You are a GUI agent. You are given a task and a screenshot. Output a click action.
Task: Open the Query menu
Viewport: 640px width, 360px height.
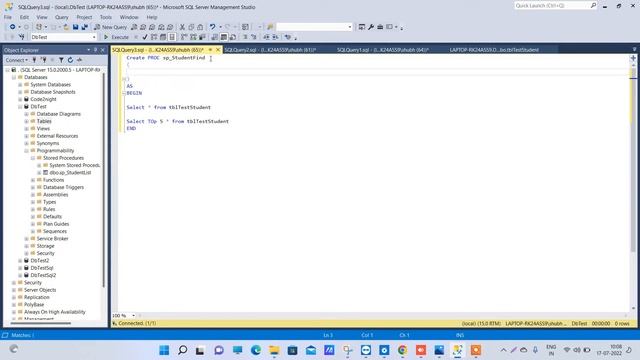[x=62, y=17]
